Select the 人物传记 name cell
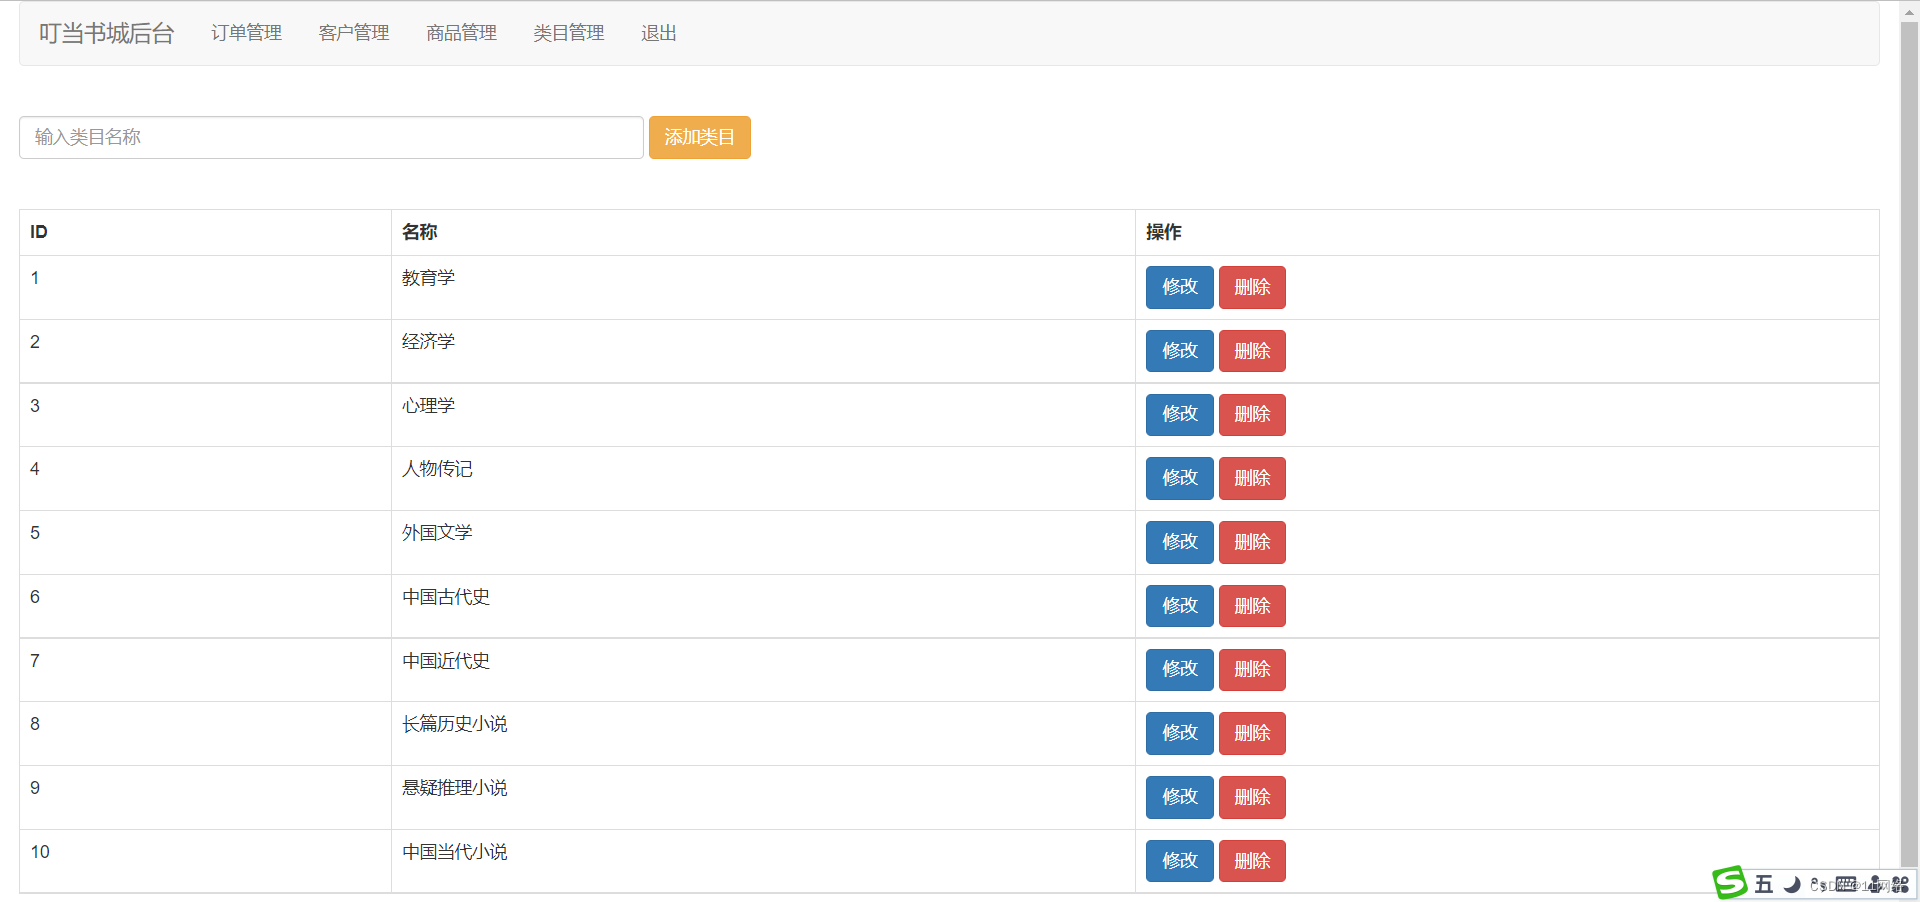 click(x=763, y=479)
